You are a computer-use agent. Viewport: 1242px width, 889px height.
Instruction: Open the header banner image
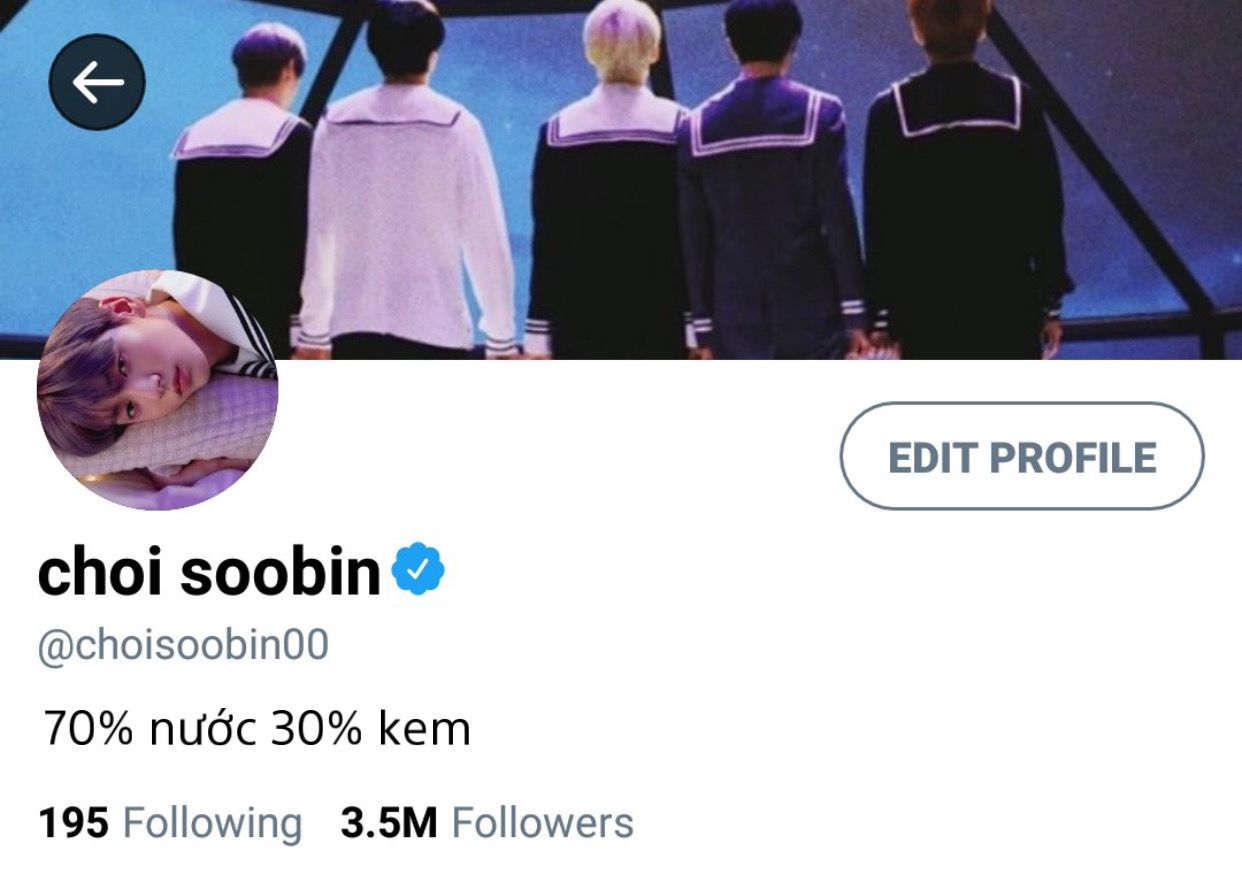pyautogui.click(x=621, y=180)
